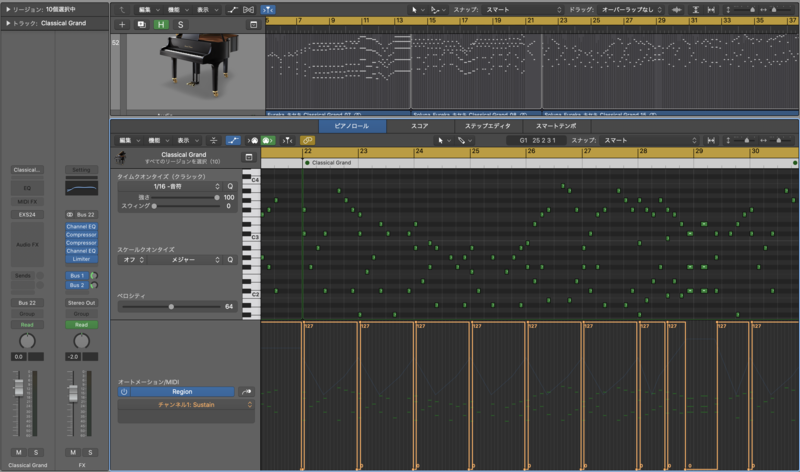Viewport: 800px width, 472px height.
Task: Click the Classical Grand volume fader
Action: pos(19,389)
